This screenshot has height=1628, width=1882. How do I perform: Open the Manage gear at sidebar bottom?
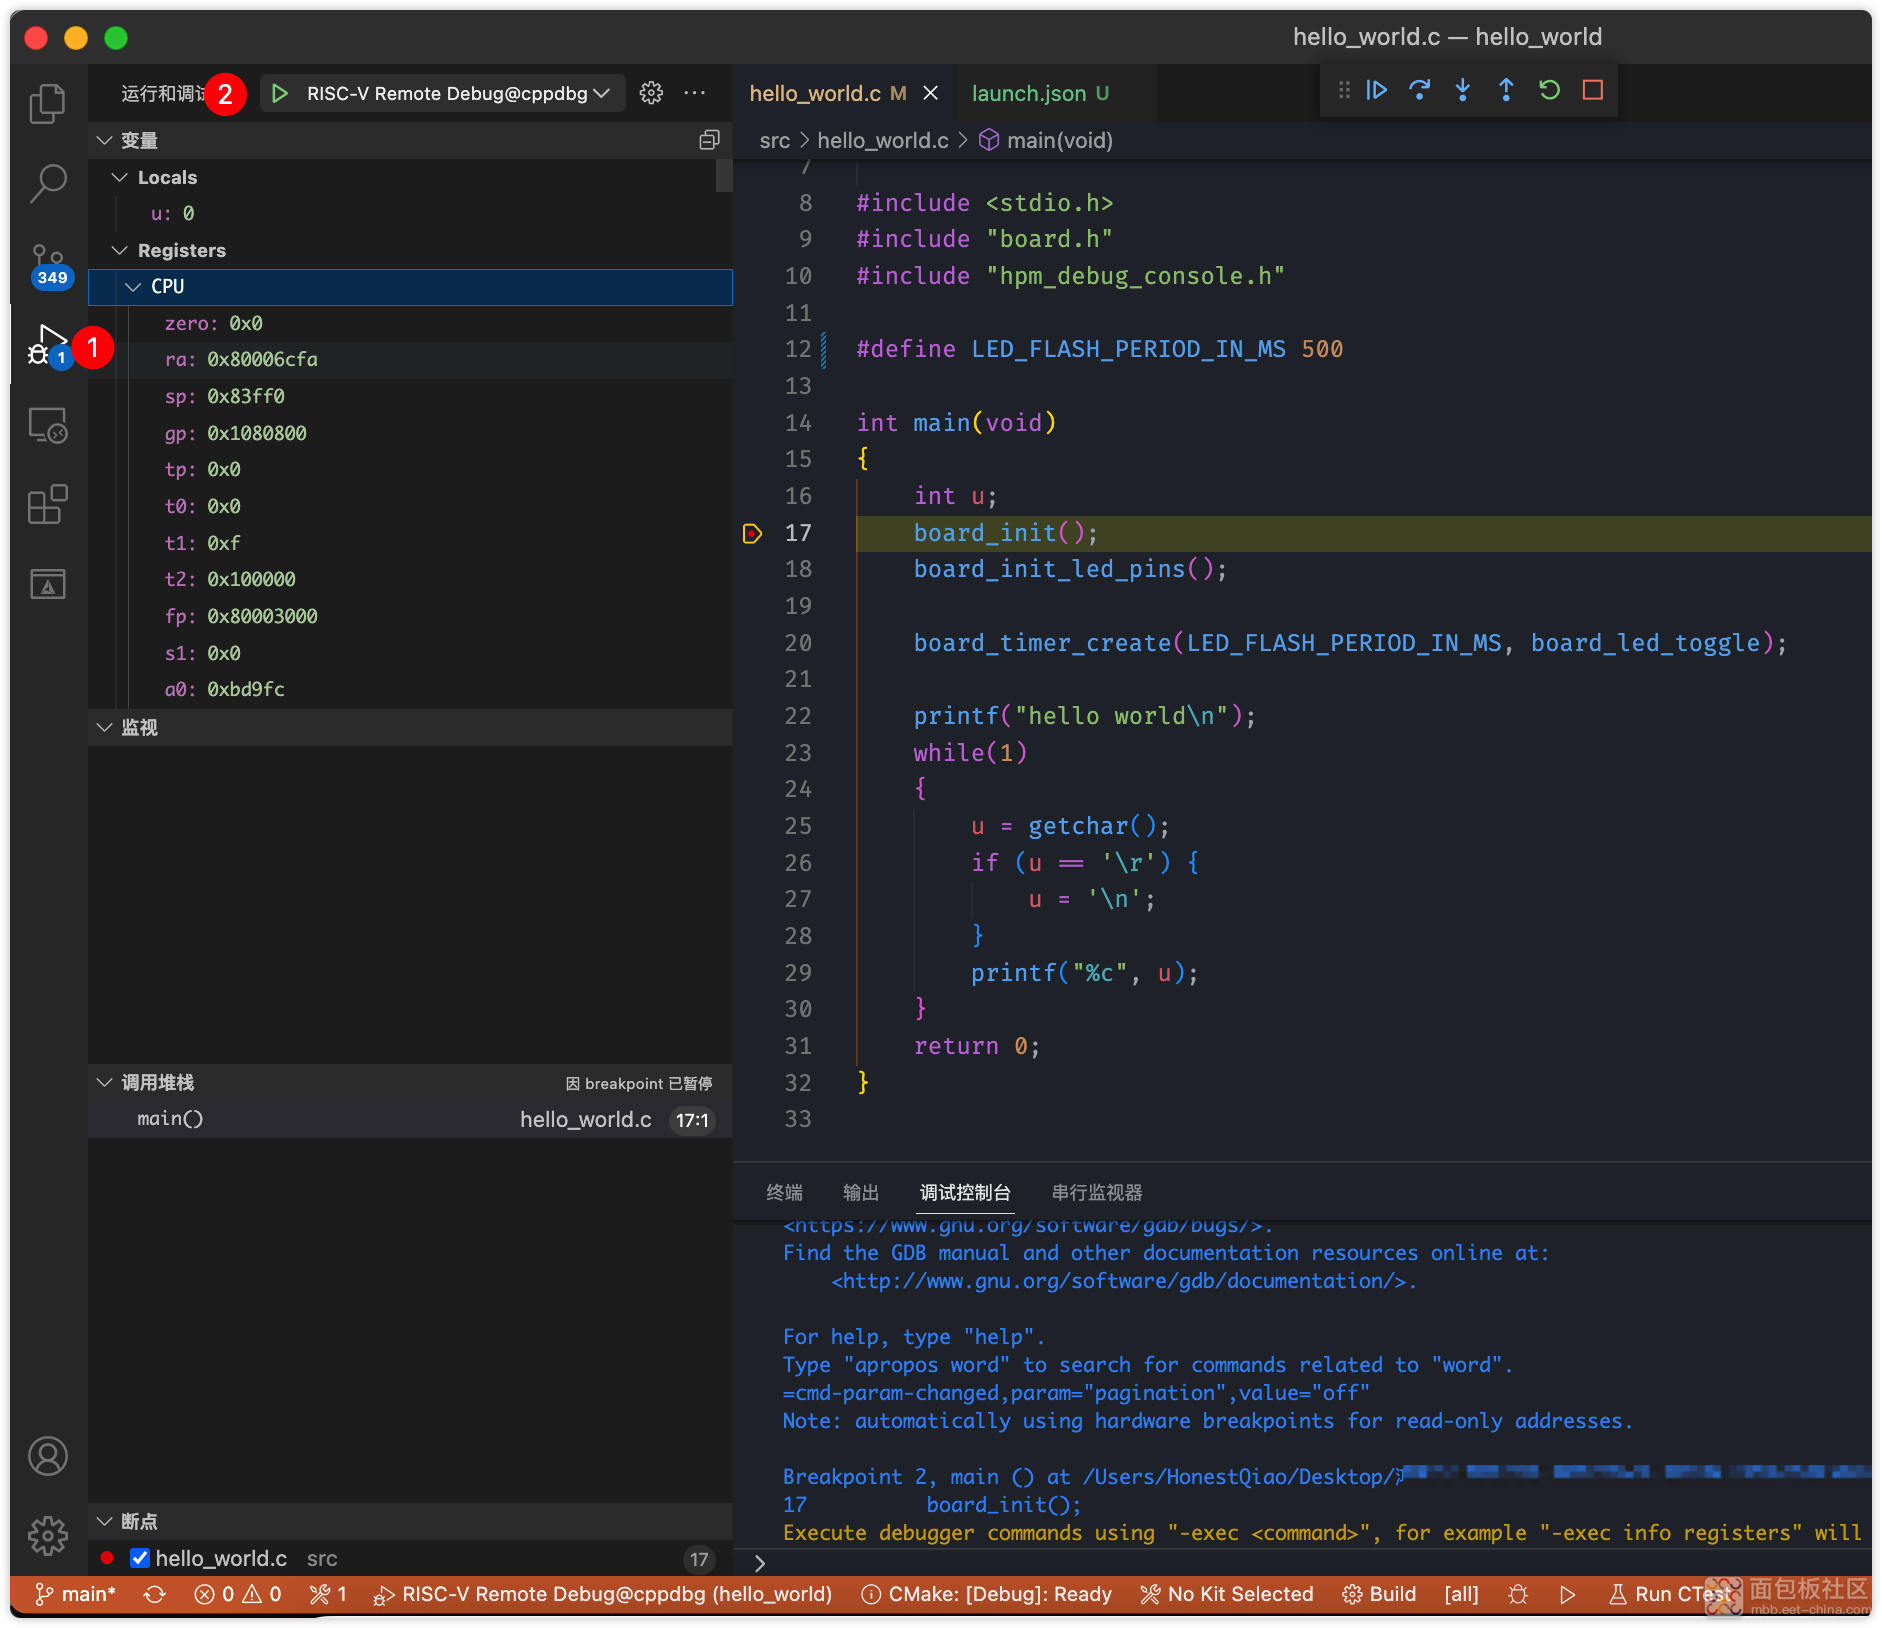tap(47, 1535)
